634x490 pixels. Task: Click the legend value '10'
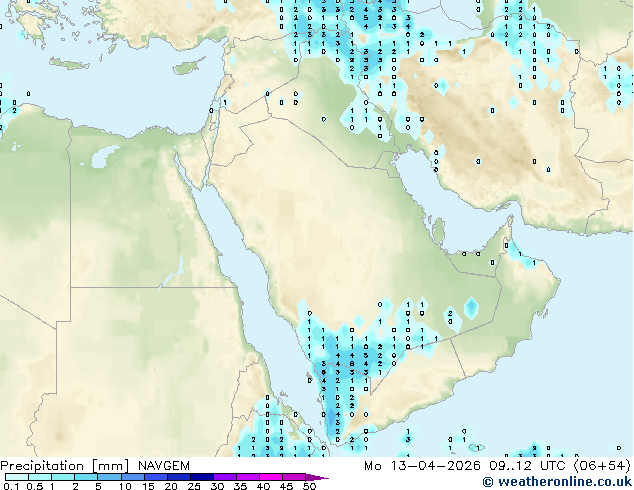[x=125, y=486]
